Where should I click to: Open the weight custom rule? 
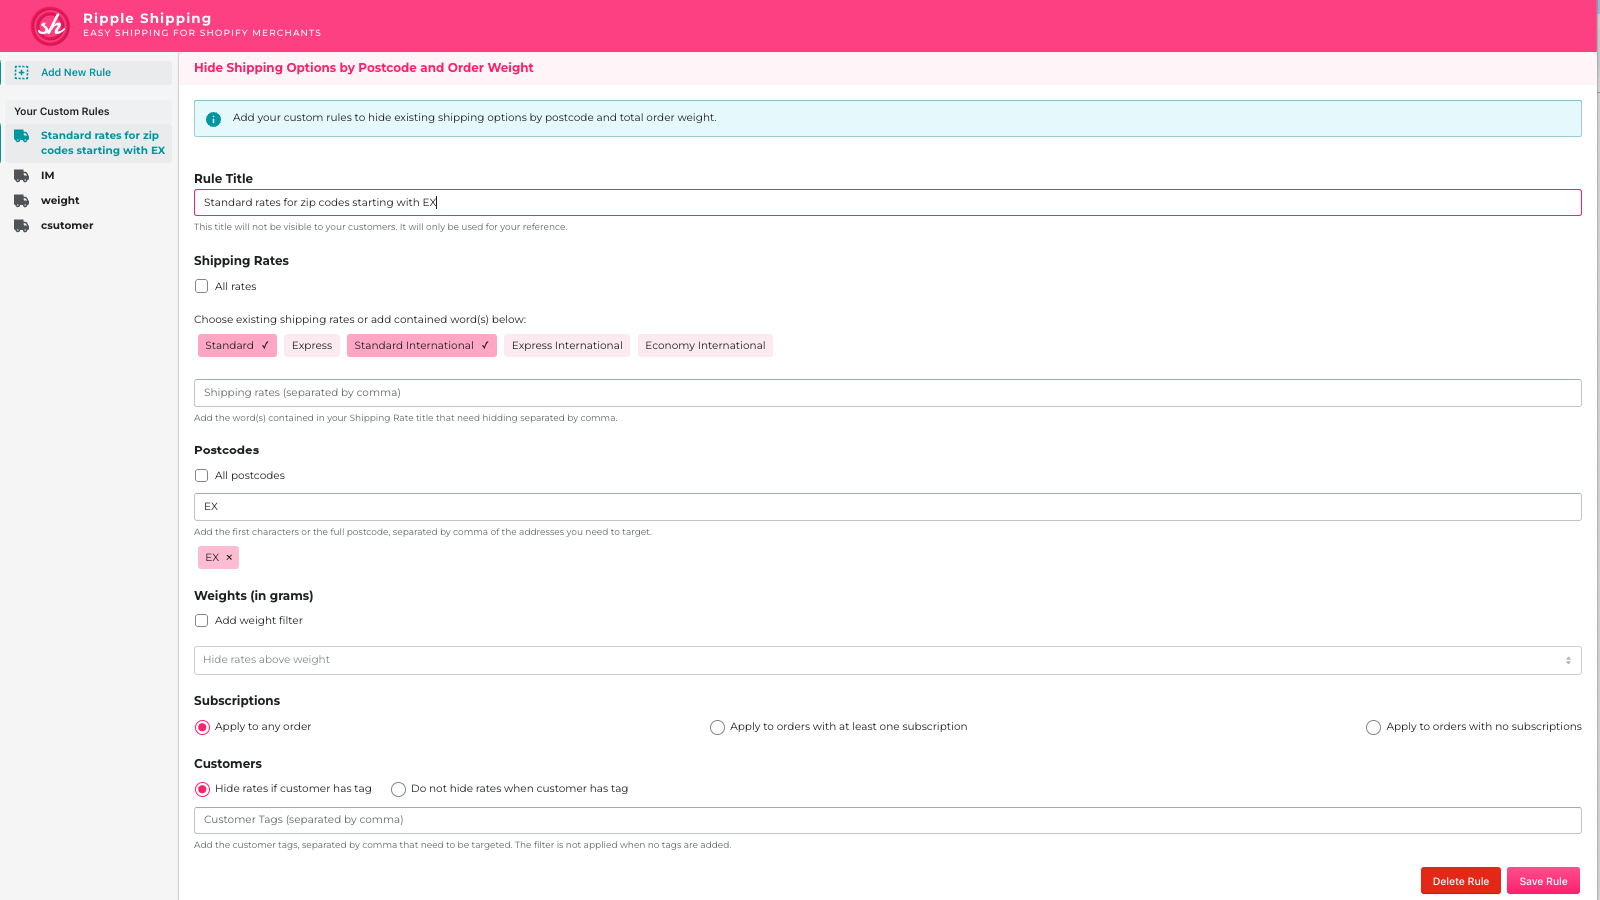pyautogui.click(x=60, y=201)
